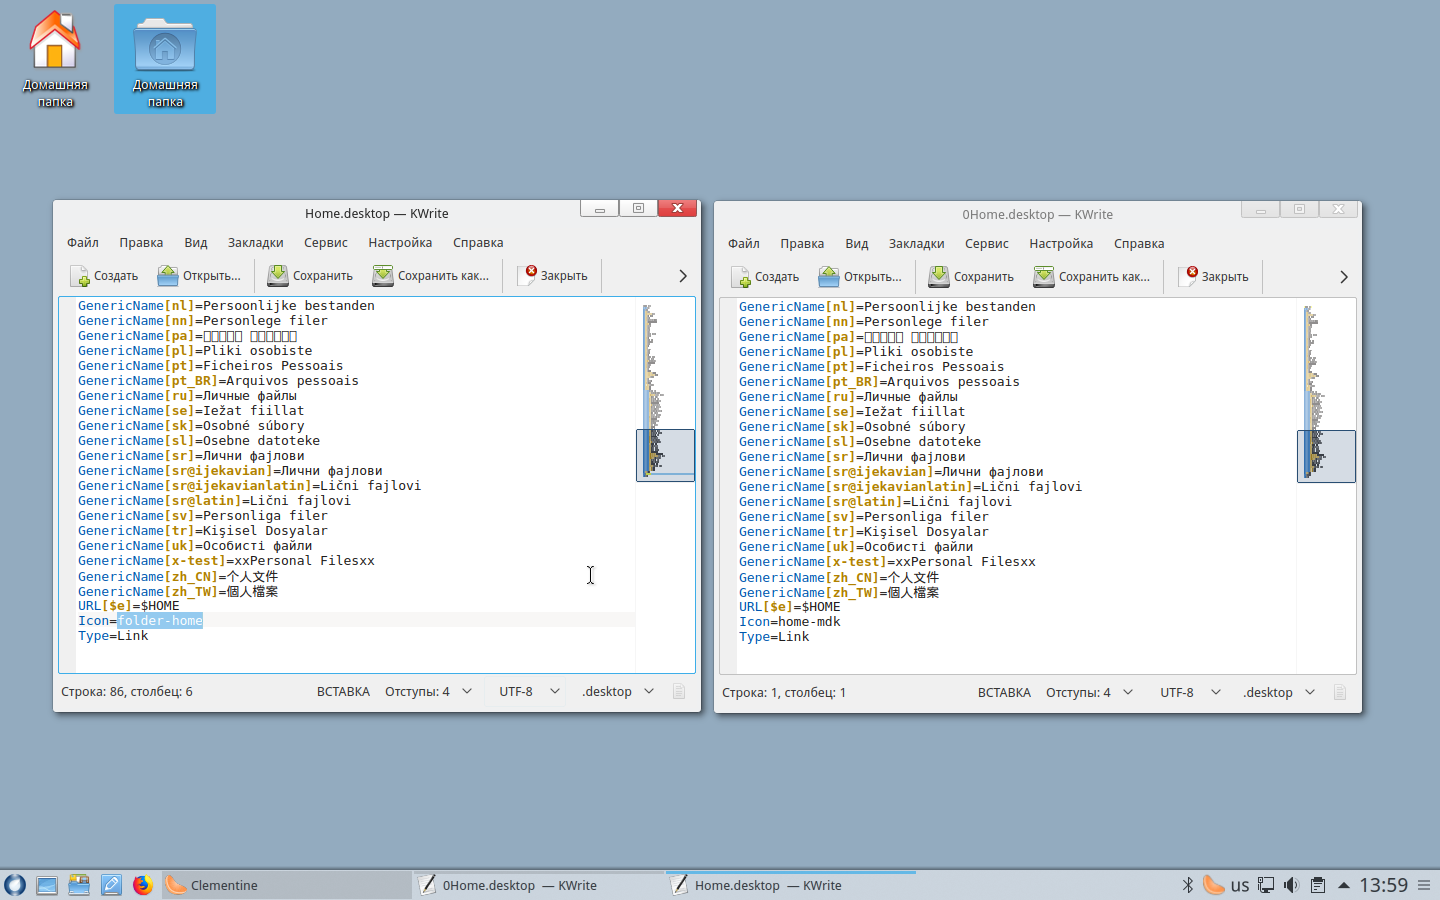This screenshot has width=1440, height=900.
Task: Toggle ВСТАВКА mode in 0Home.desktop status bar
Action: coord(1004,693)
